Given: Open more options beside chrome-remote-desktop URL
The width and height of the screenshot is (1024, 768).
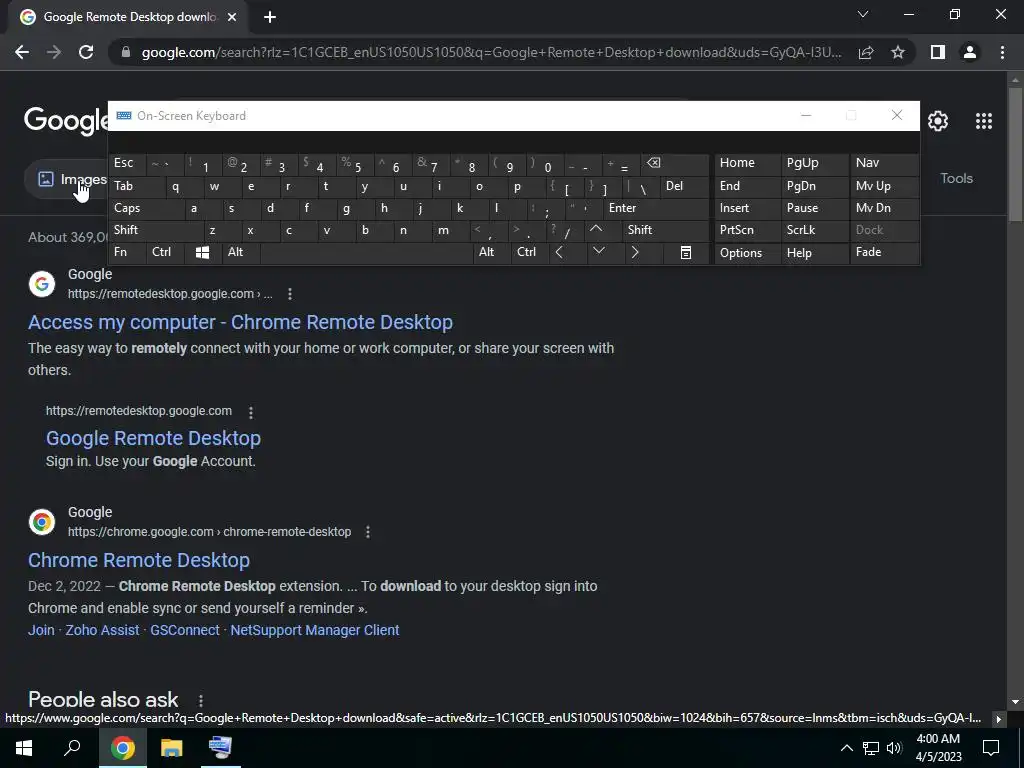Looking at the screenshot, I should (368, 532).
